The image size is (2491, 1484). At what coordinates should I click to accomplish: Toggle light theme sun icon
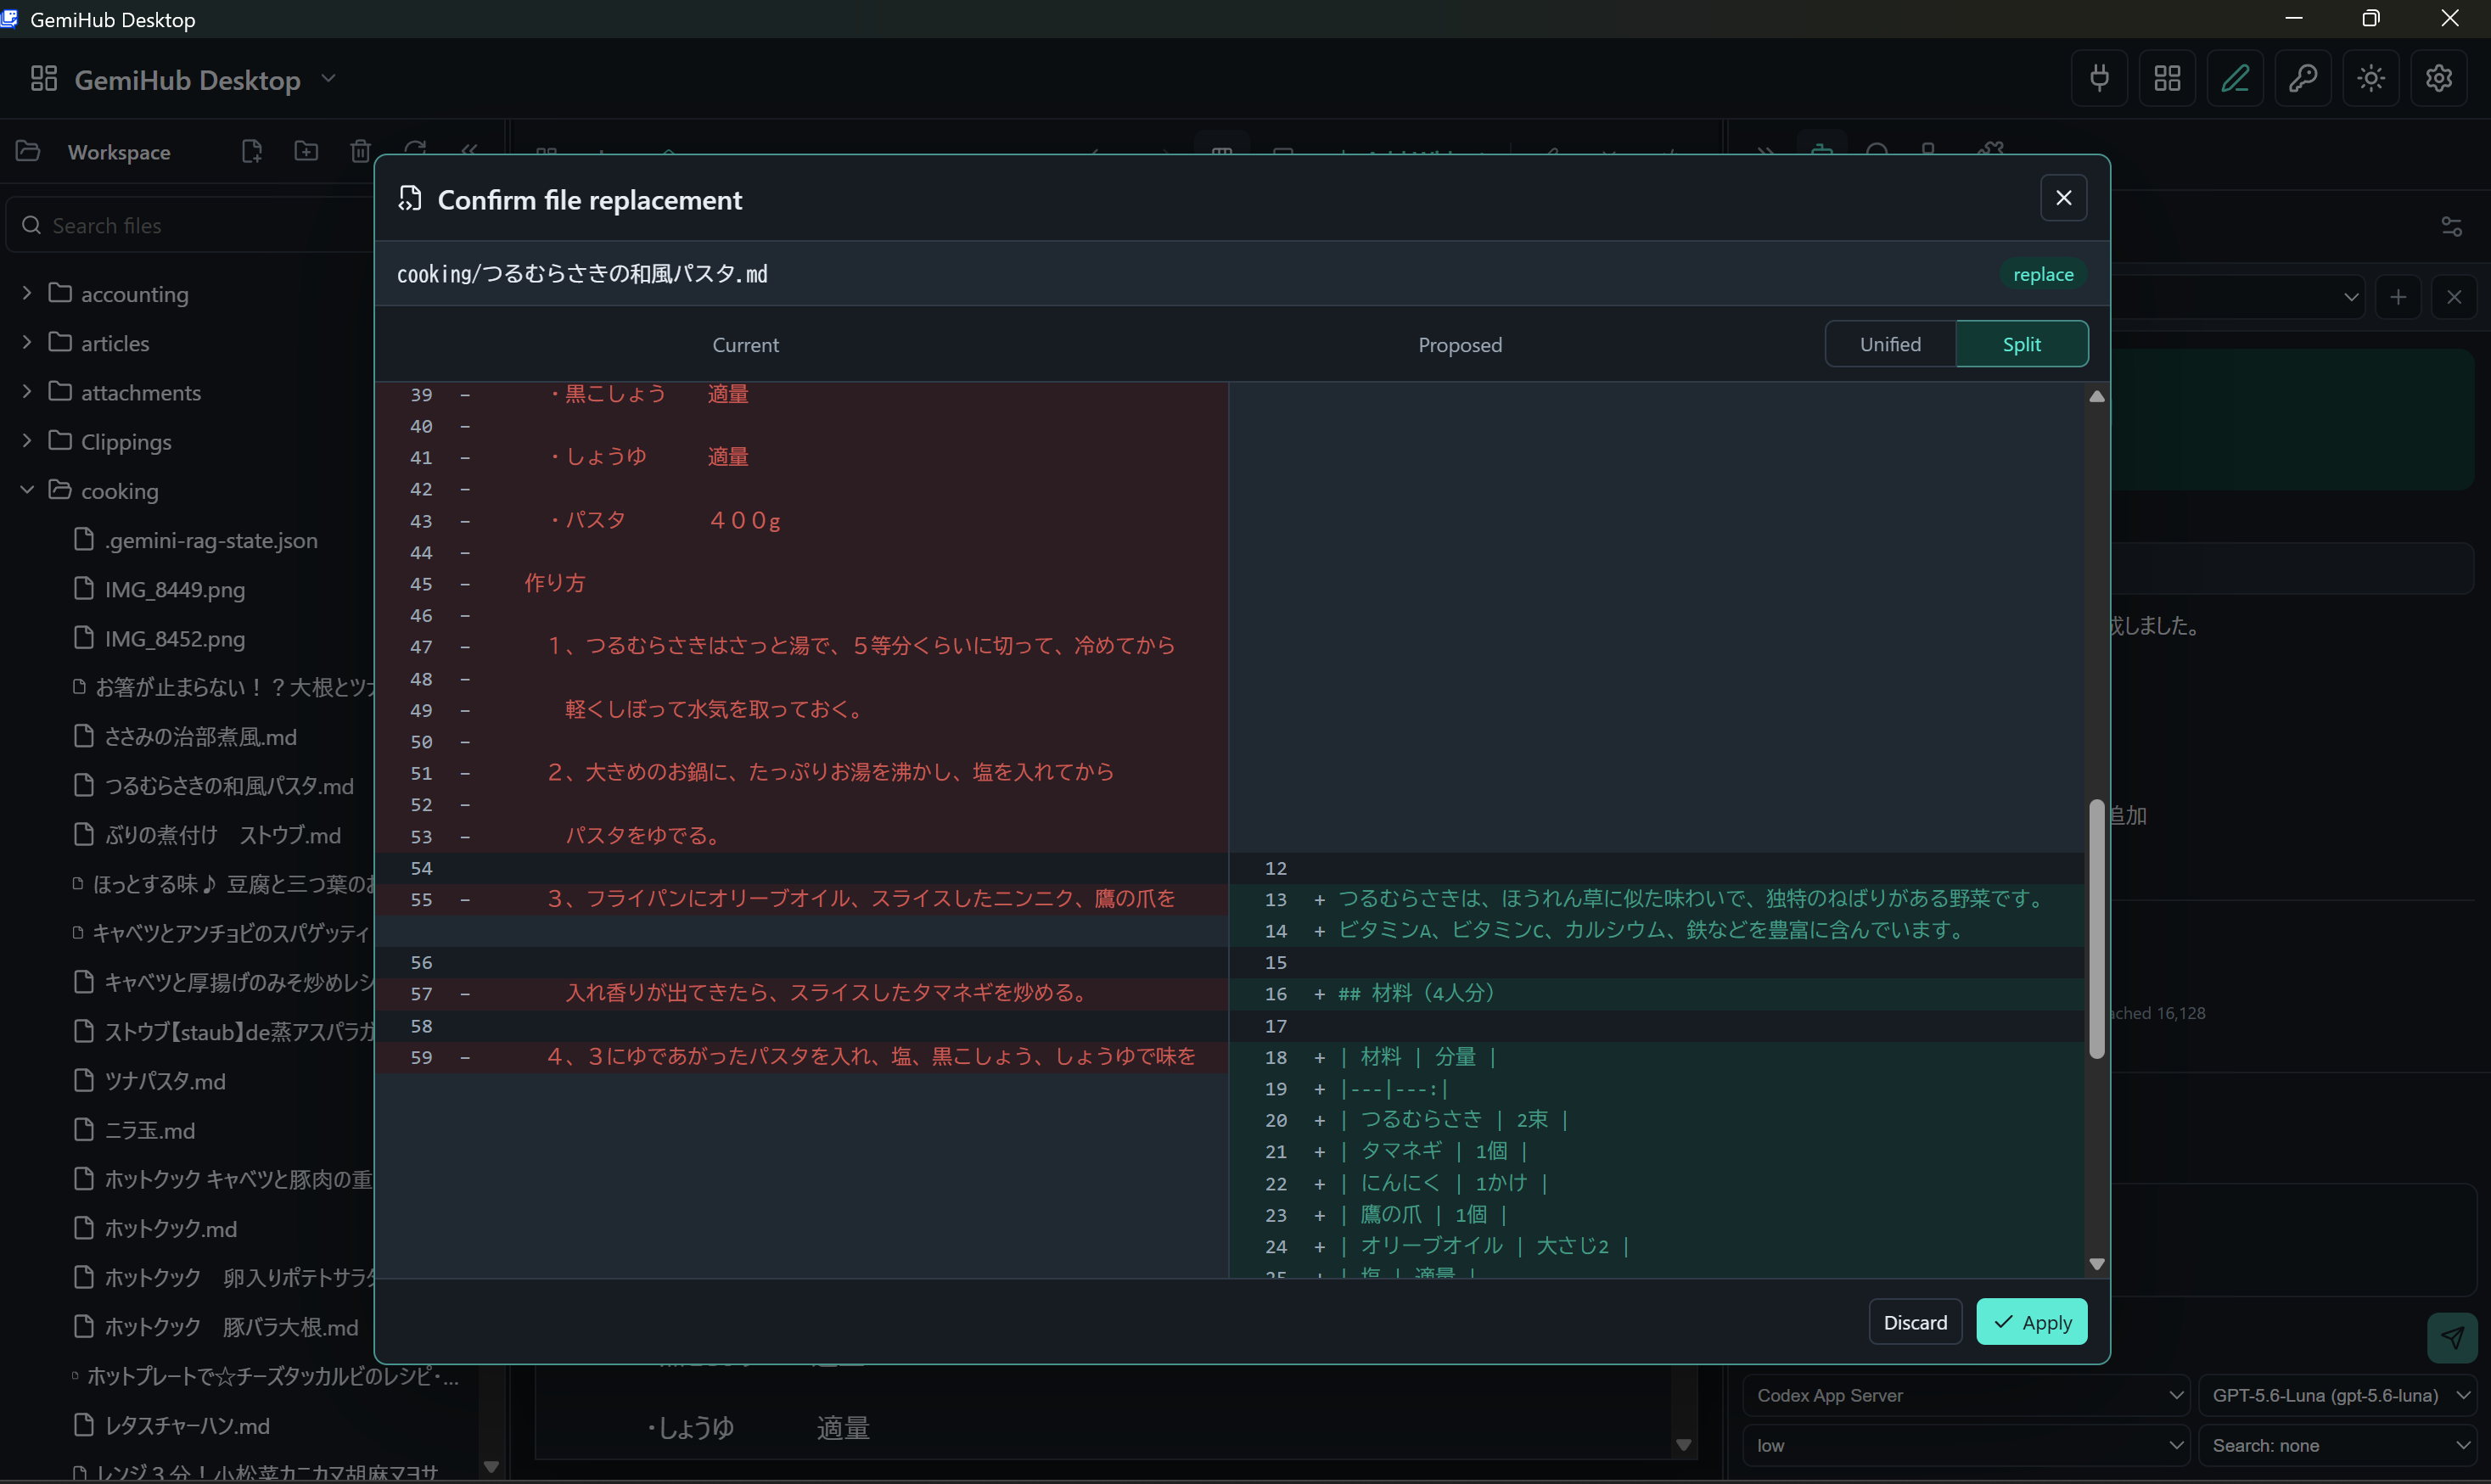pos(2371,78)
